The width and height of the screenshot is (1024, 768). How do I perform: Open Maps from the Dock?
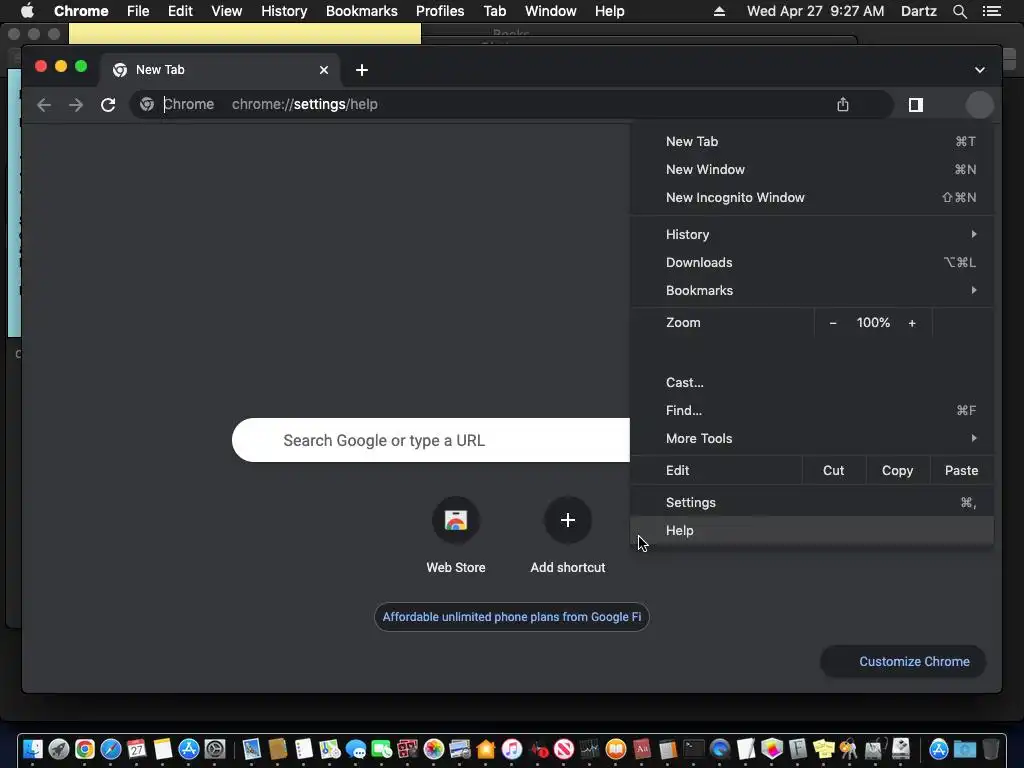tap(330, 749)
